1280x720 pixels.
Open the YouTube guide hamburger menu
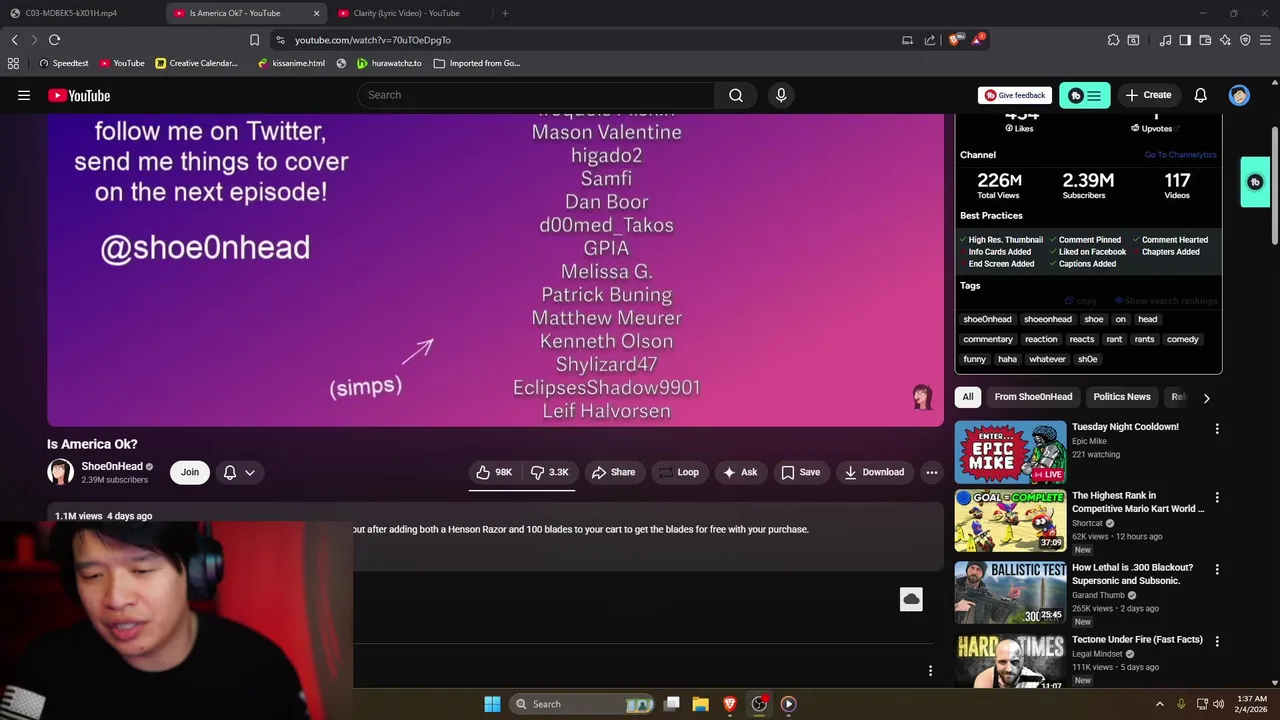pos(24,95)
